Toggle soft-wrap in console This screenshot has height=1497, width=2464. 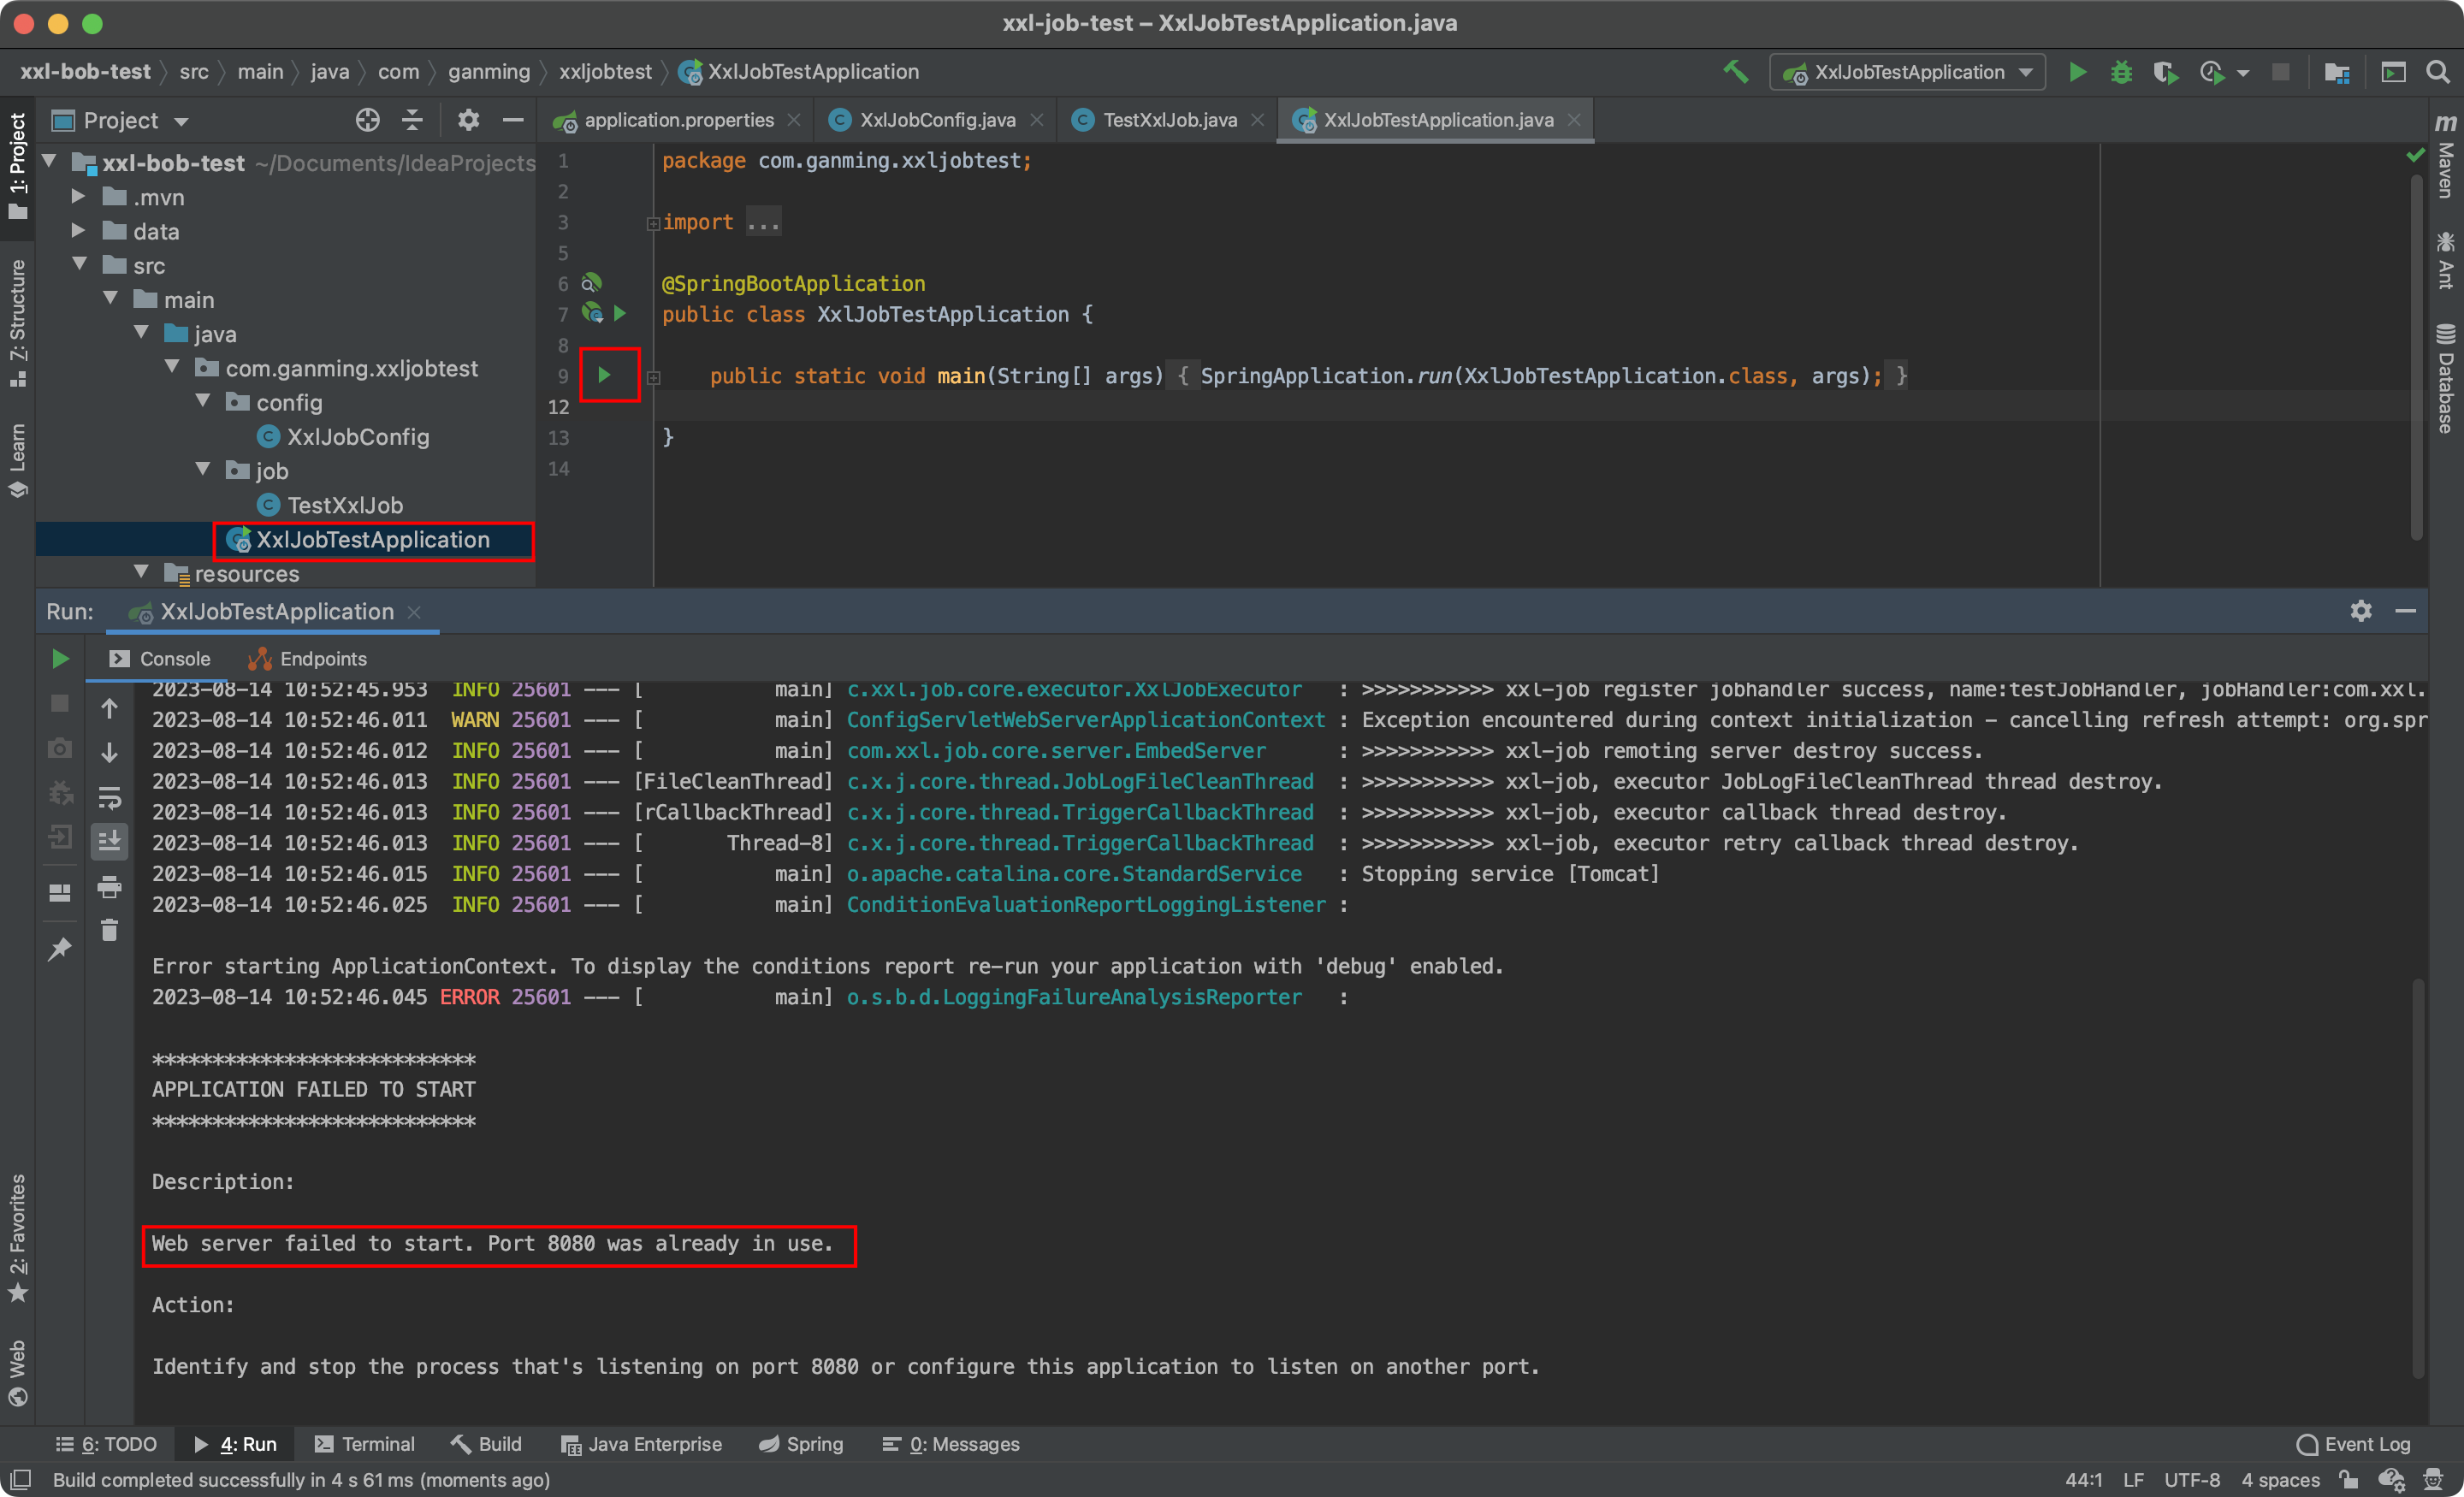tap(110, 797)
